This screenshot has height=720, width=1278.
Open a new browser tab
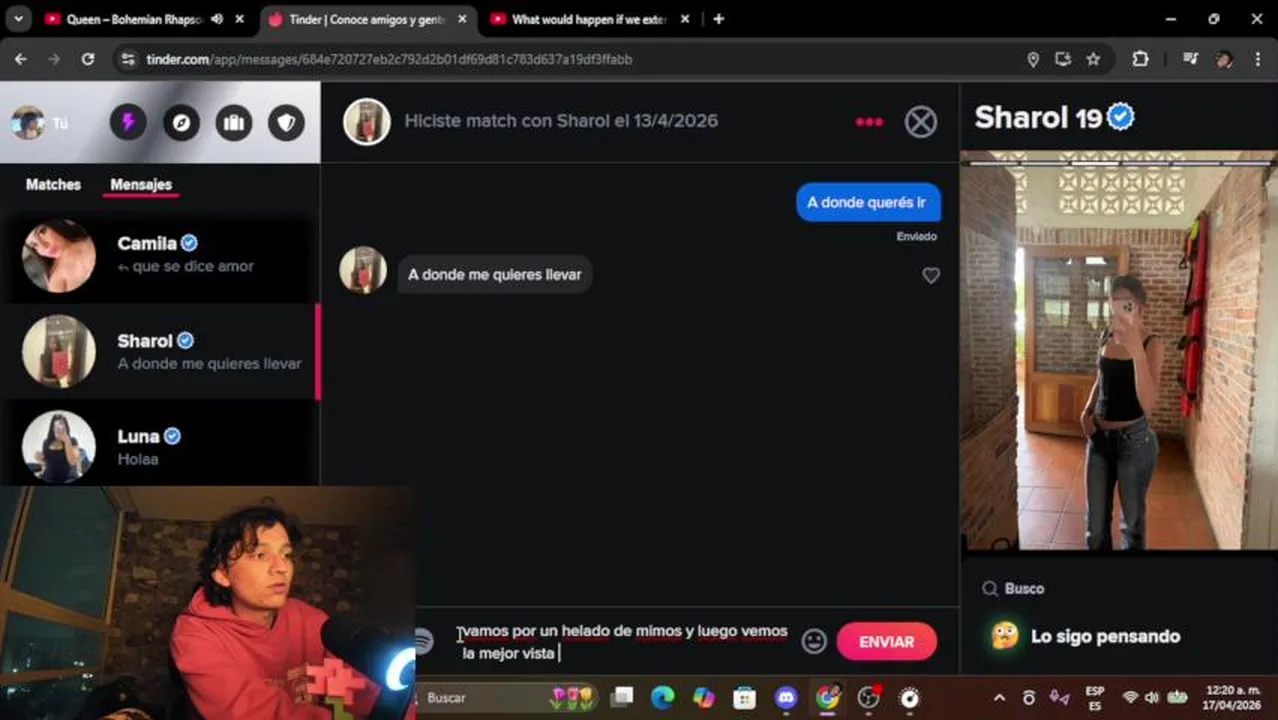point(718,19)
